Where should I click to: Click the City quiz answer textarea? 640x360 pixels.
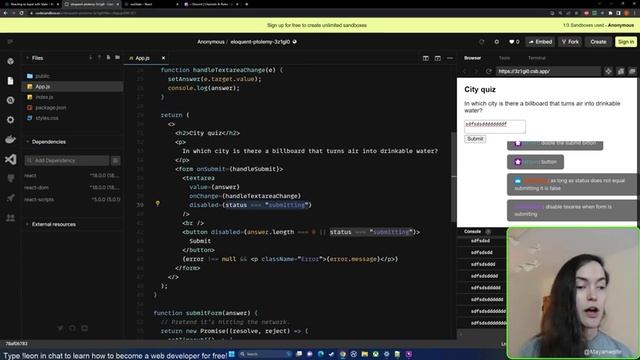click(x=495, y=127)
